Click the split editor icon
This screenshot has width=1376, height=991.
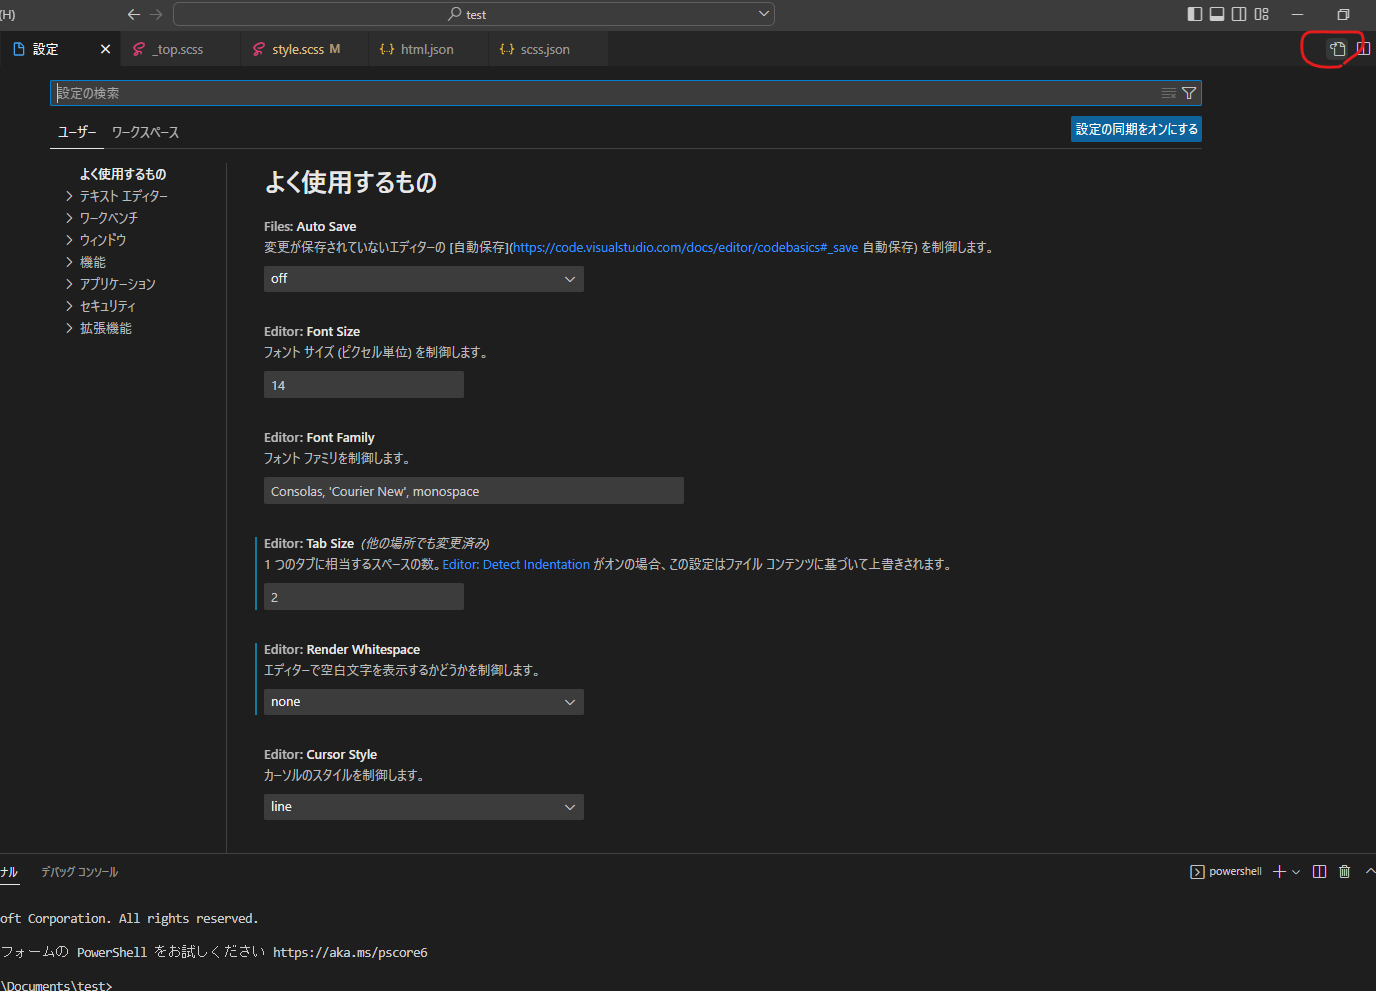coord(1363,48)
